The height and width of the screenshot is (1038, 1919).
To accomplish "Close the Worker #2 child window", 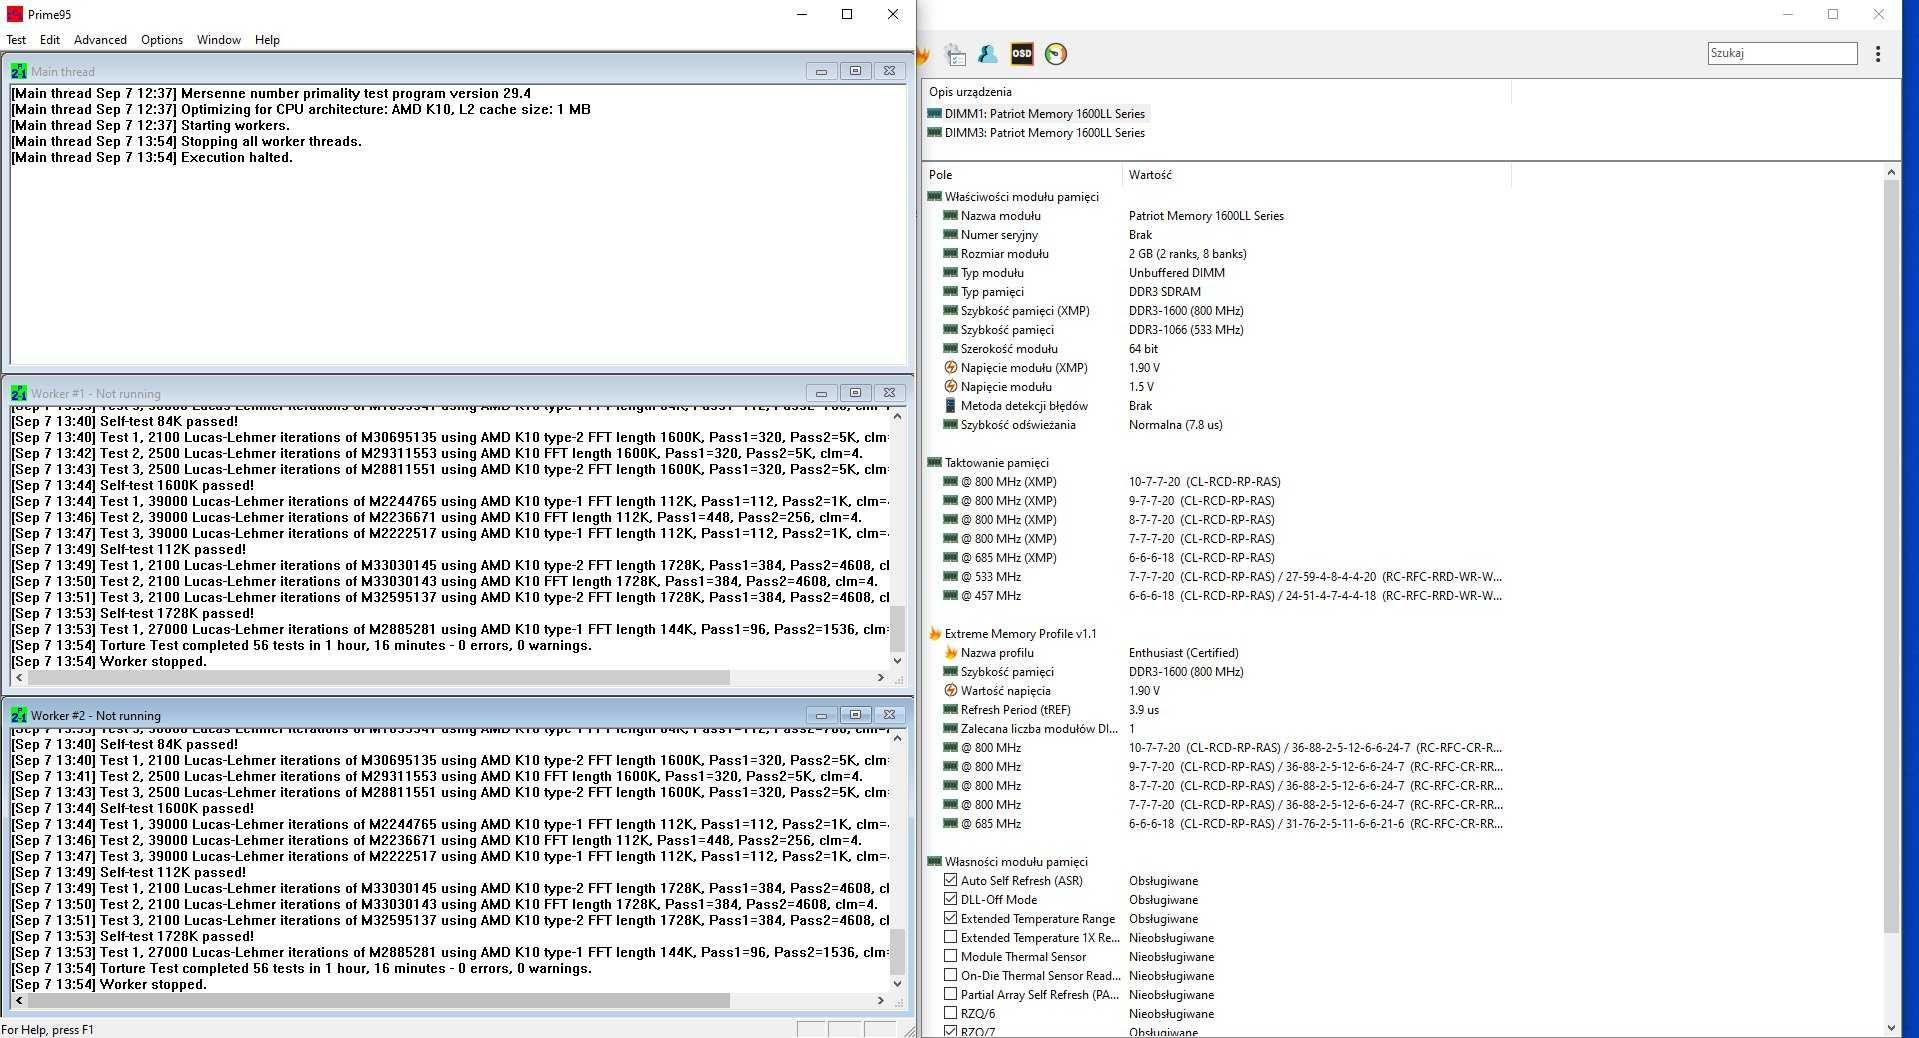I will (889, 715).
